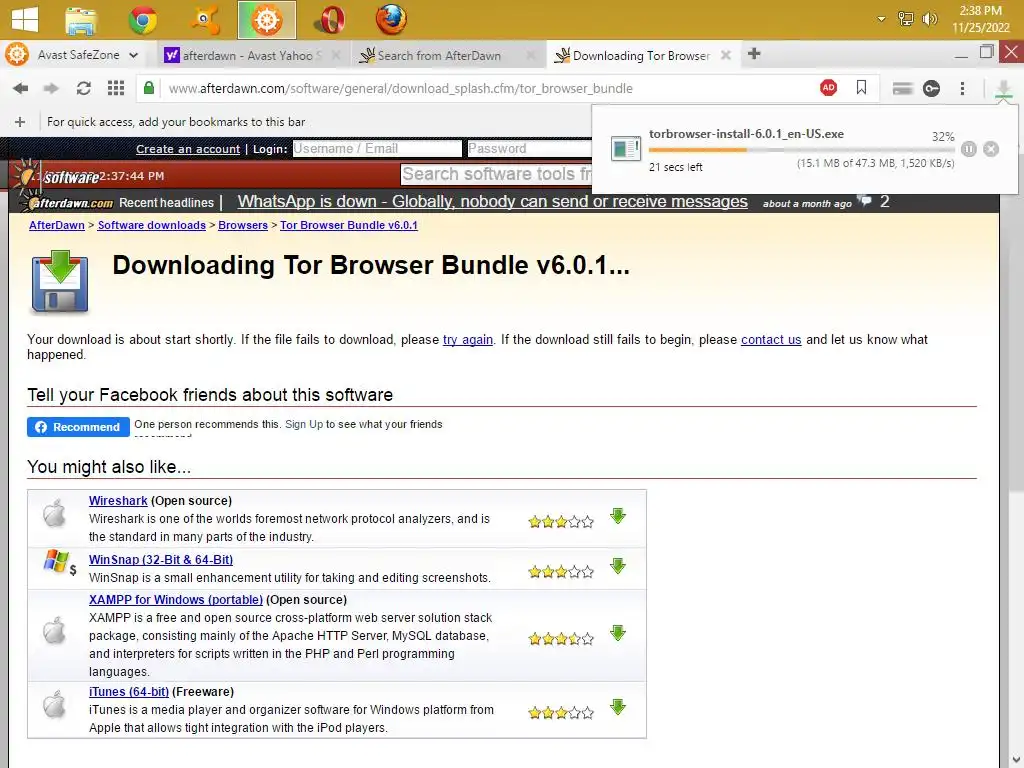1024x768 pixels.
Task: Click the Facebook Sign Up link
Action: (x=304, y=424)
